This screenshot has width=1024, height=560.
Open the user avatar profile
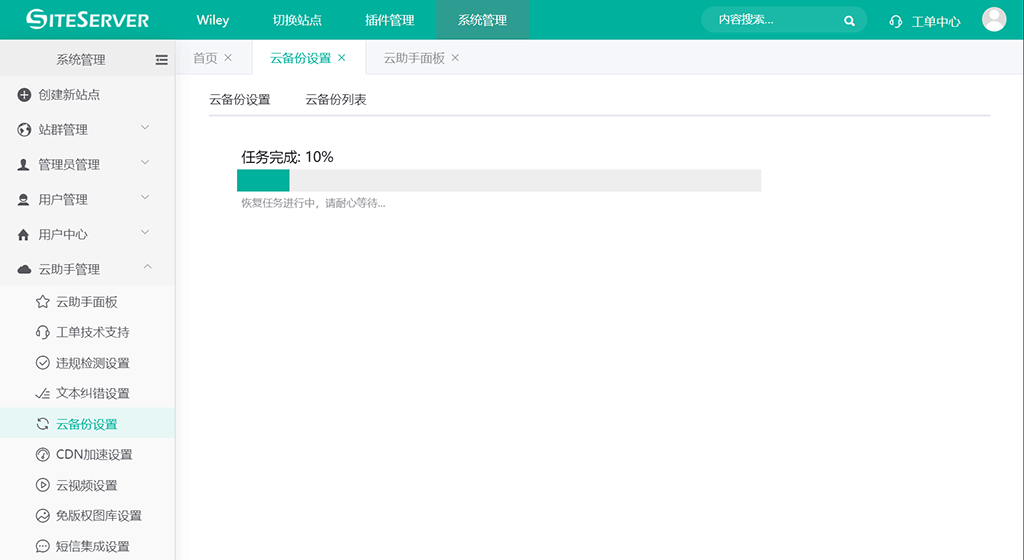(993, 19)
